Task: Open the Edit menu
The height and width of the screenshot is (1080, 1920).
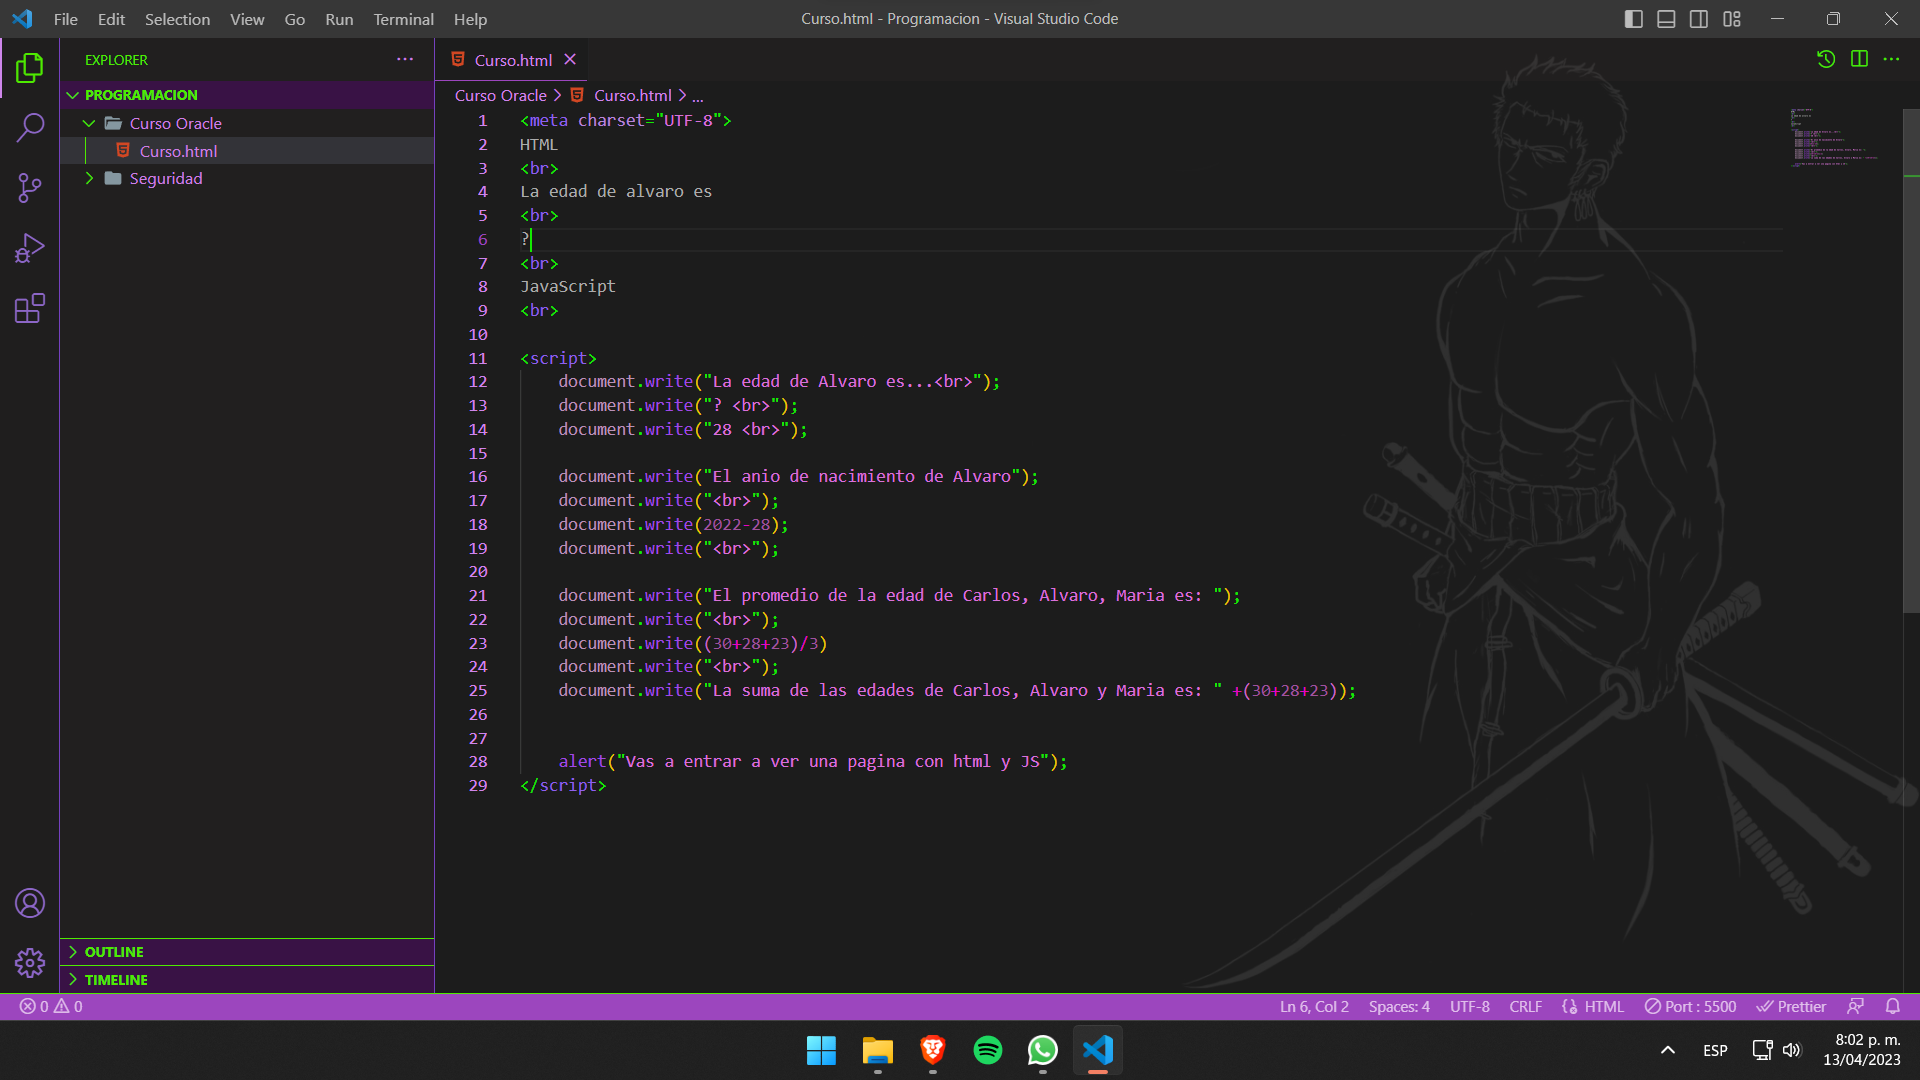Action: point(111,19)
